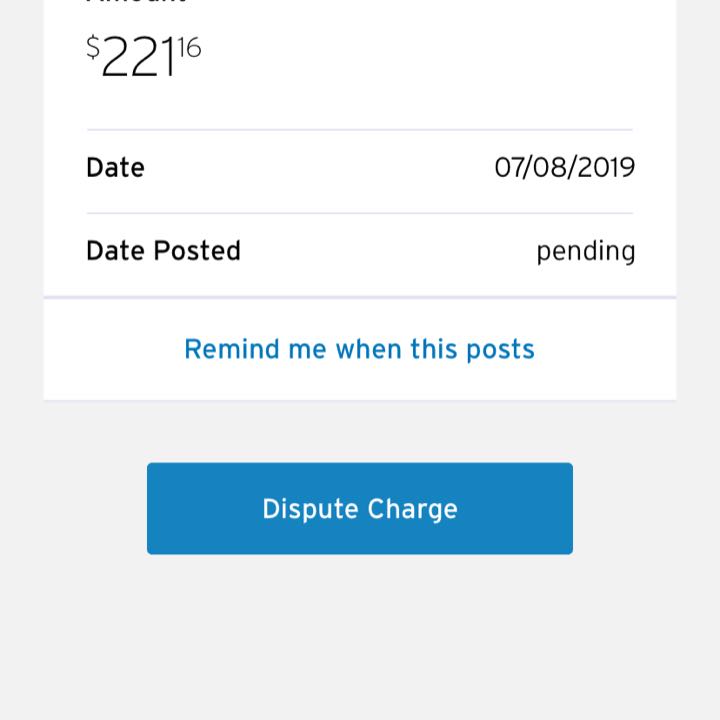The height and width of the screenshot is (720, 720).
Task: Click the partially visible Amount heading
Action: point(136,3)
